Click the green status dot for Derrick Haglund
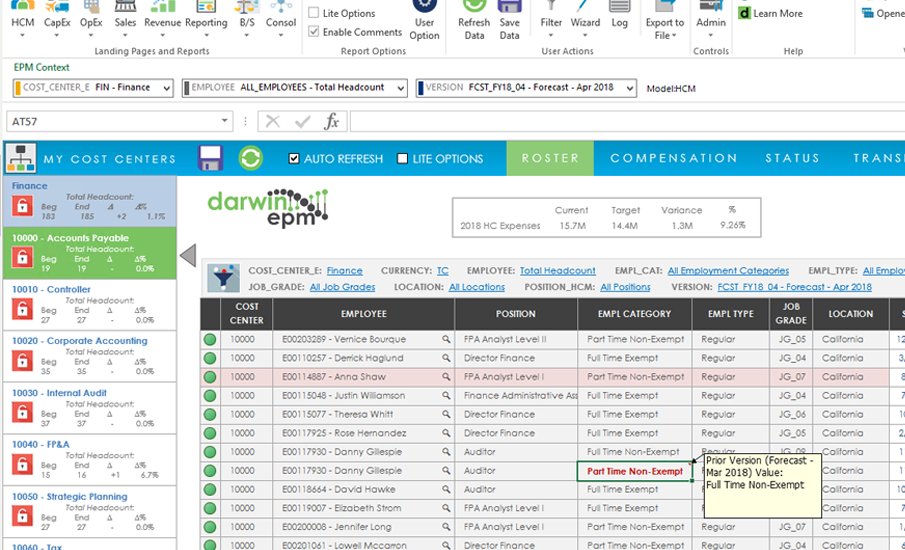The image size is (905, 550). pyautogui.click(x=210, y=358)
